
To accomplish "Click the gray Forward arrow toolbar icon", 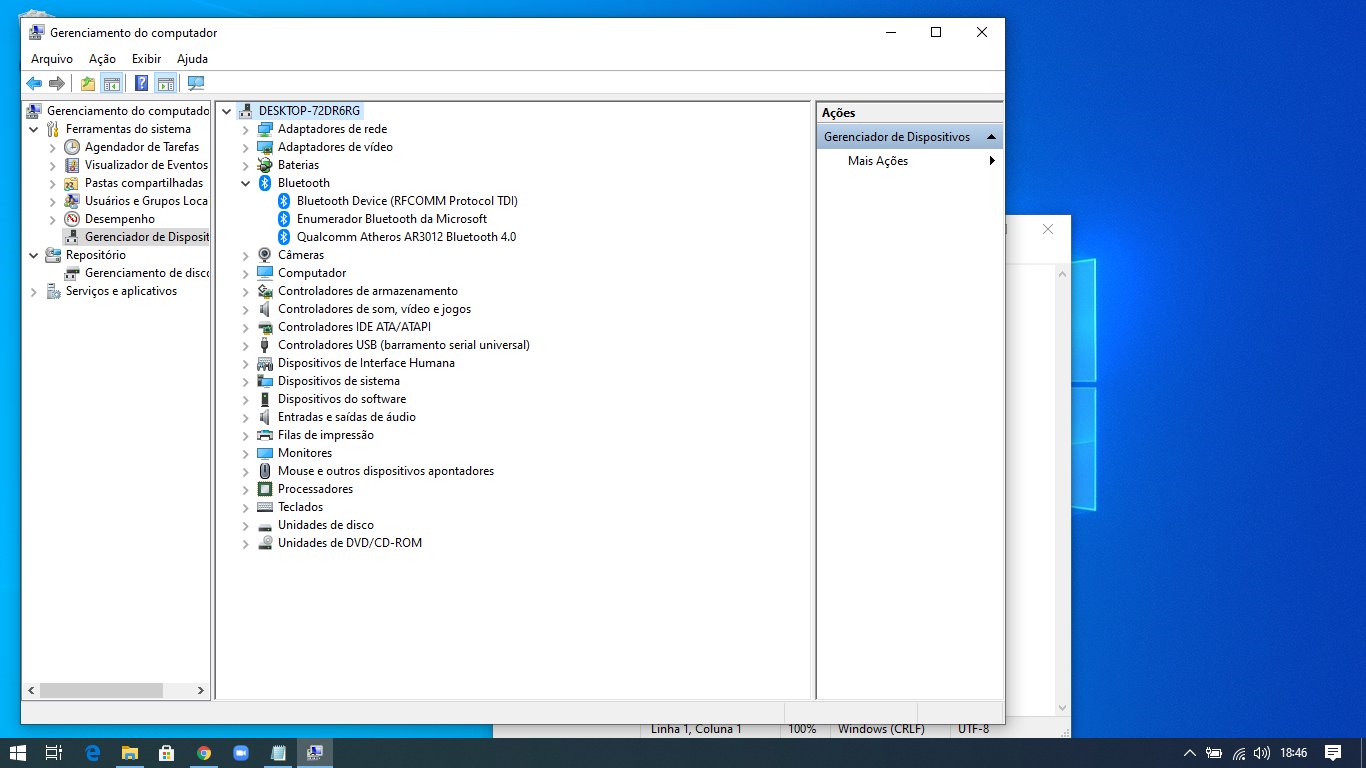I will coord(57,84).
